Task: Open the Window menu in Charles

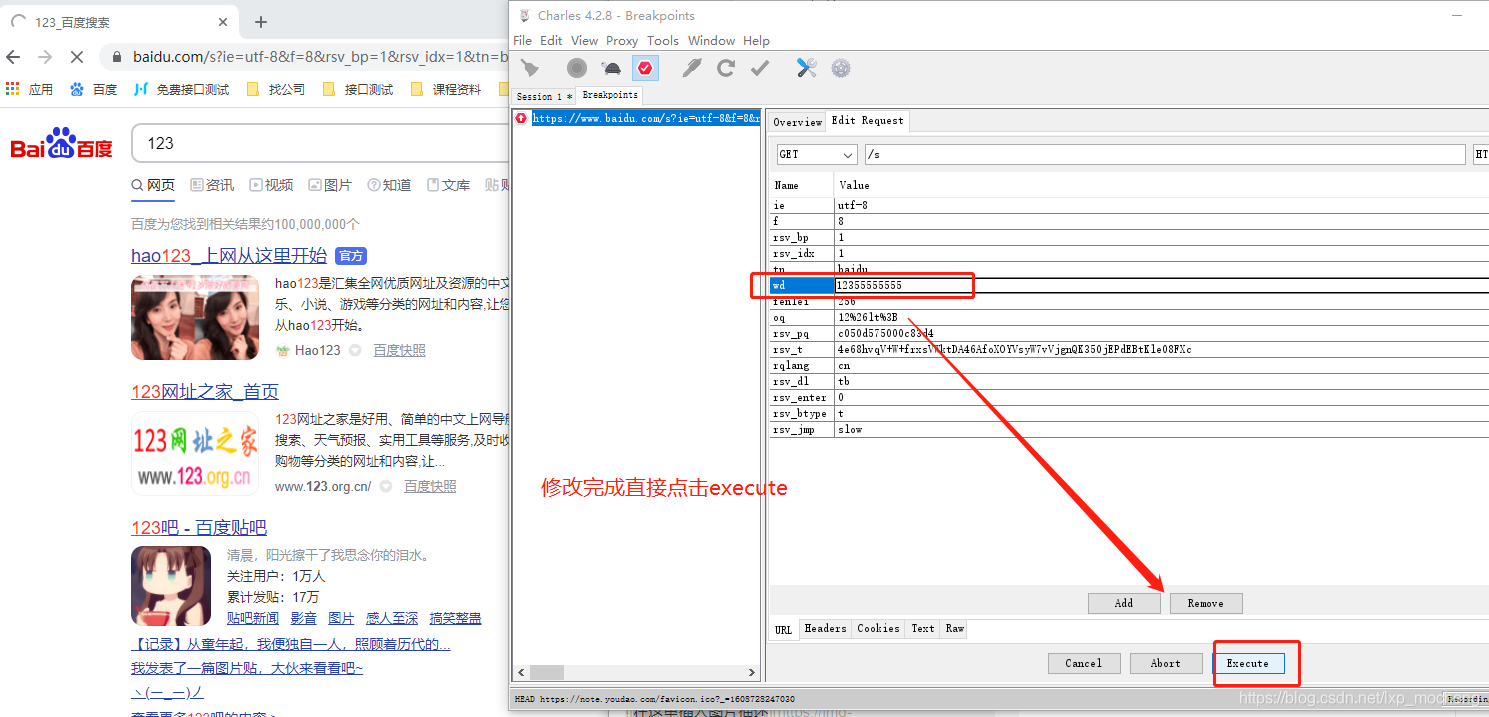Action: click(x=711, y=41)
